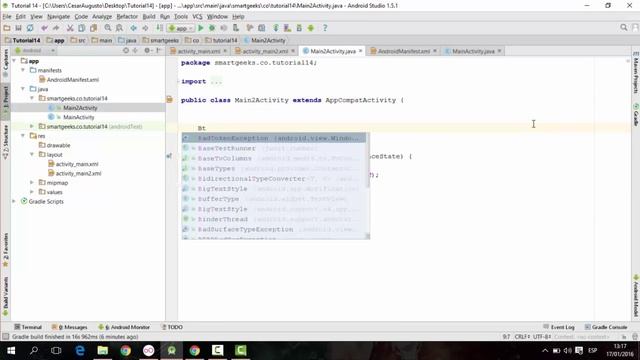This screenshot has width=640, height=360.
Task: Choose BaseTestRunner from the autocomplete list
Action: (x=274, y=148)
